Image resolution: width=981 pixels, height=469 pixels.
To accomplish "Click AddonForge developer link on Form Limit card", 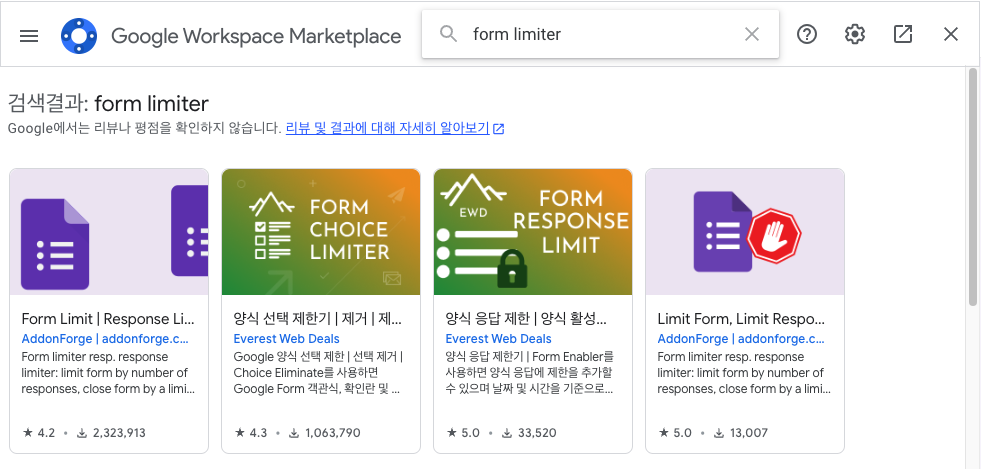I will 105,339.
